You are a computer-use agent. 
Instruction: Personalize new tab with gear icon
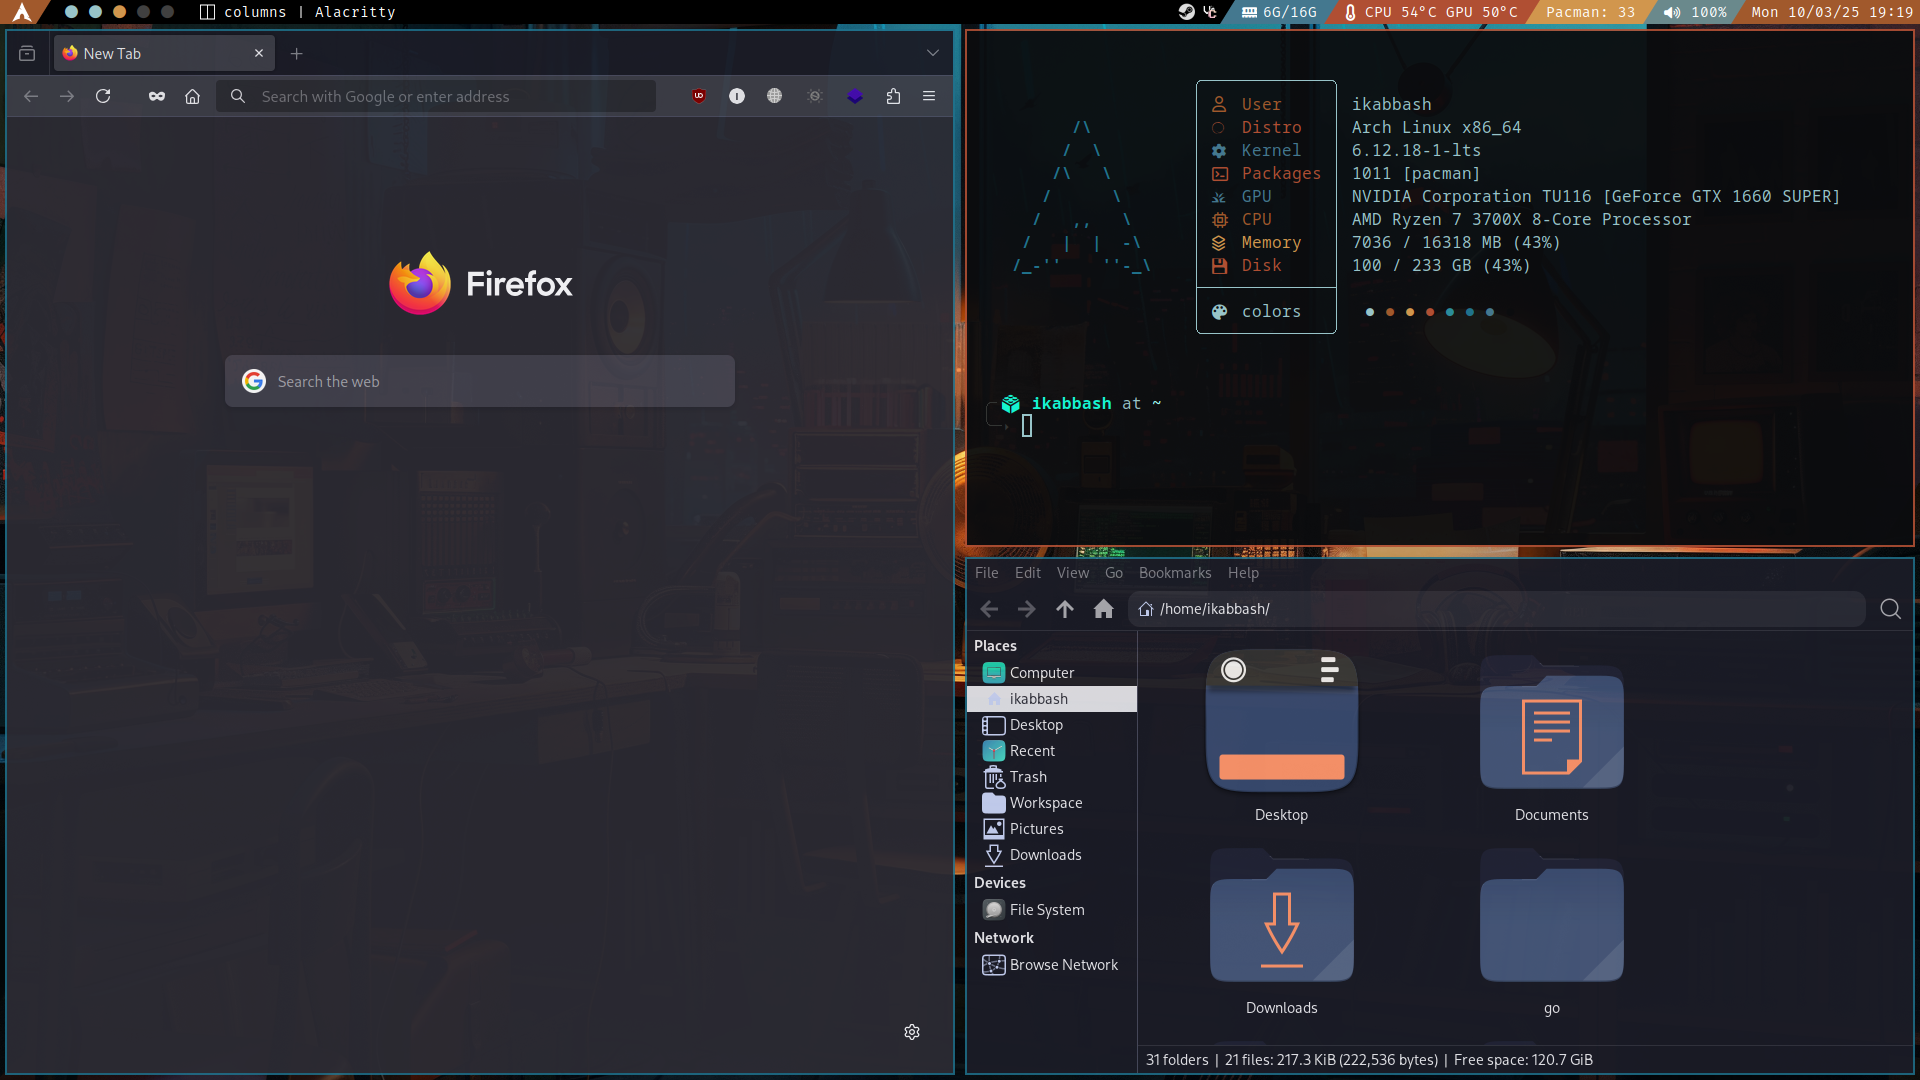point(912,1032)
